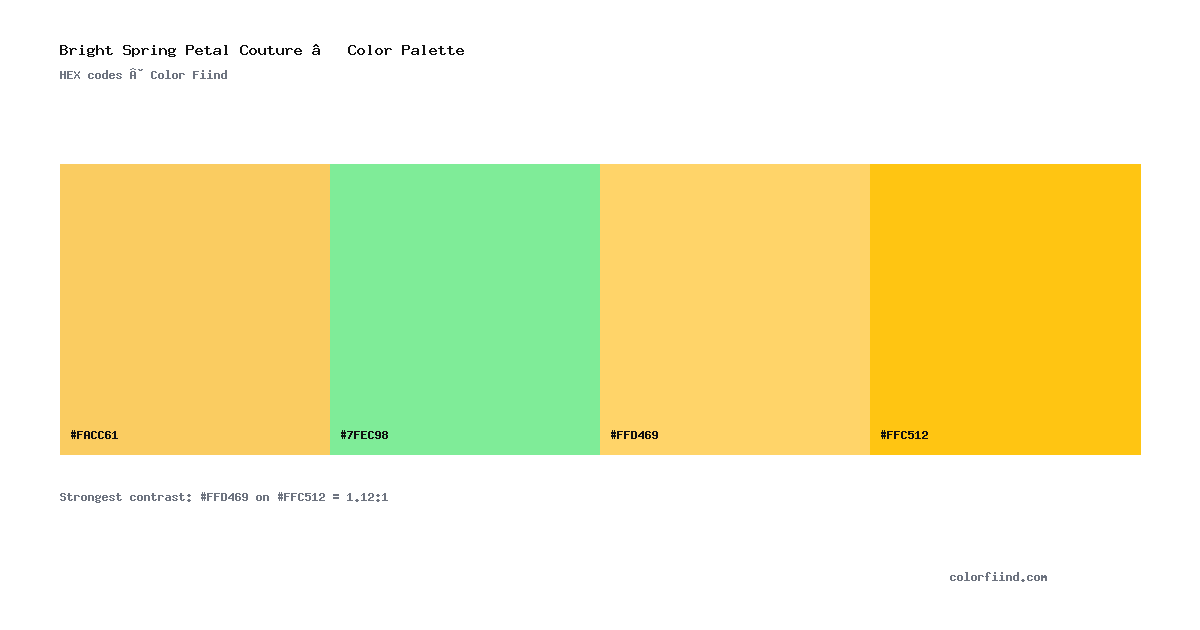The height and width of the screenshot is (630, 1200).
Task: Click the HEX codes subtitle text
Action: (143, 75)
